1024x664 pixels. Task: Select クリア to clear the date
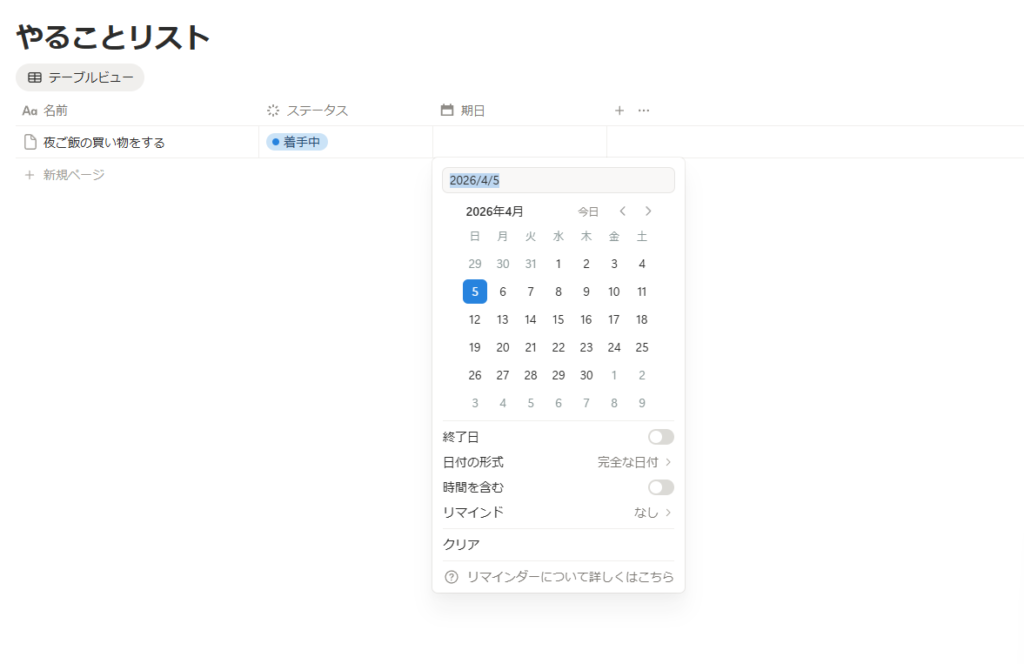click(461, 544)
